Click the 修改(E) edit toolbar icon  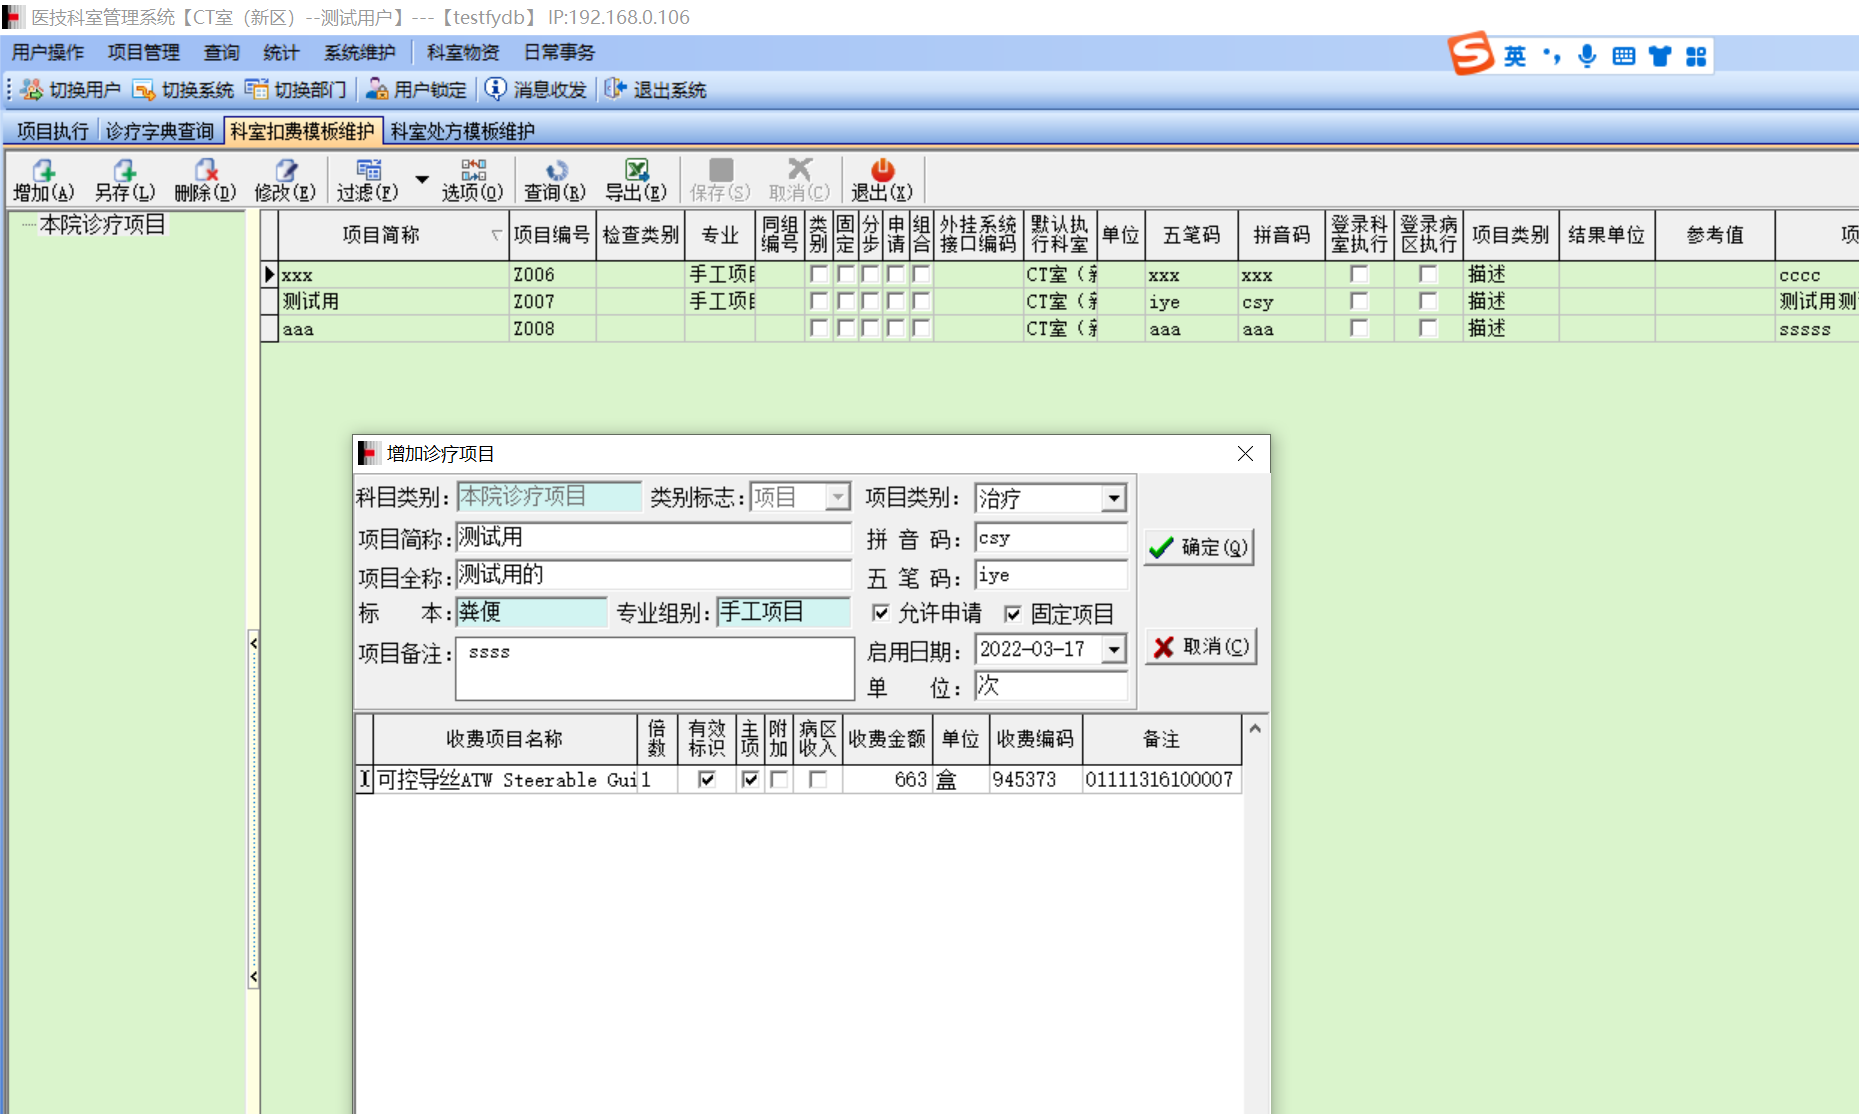286,171
